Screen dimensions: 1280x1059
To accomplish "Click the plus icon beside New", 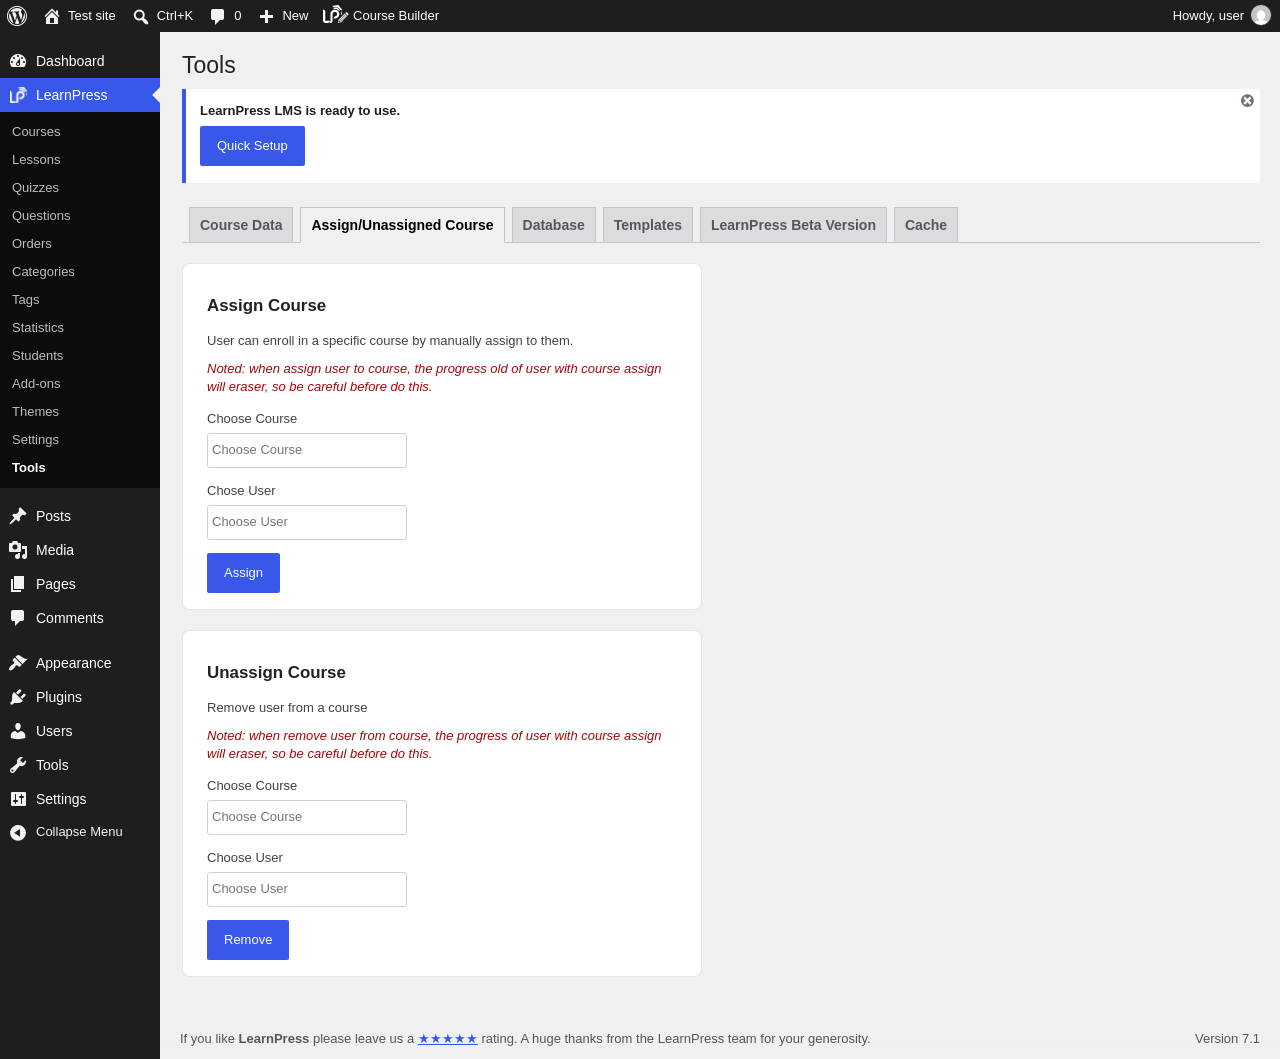I will pyautogui.click(x=266, y=16).
